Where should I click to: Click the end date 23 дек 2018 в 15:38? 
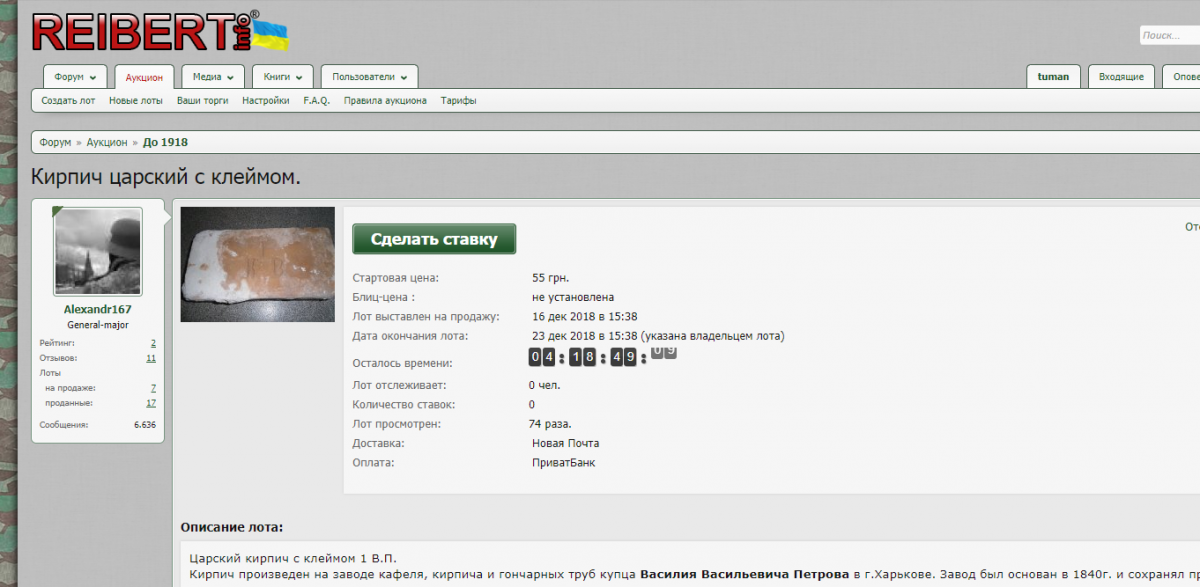585,336
